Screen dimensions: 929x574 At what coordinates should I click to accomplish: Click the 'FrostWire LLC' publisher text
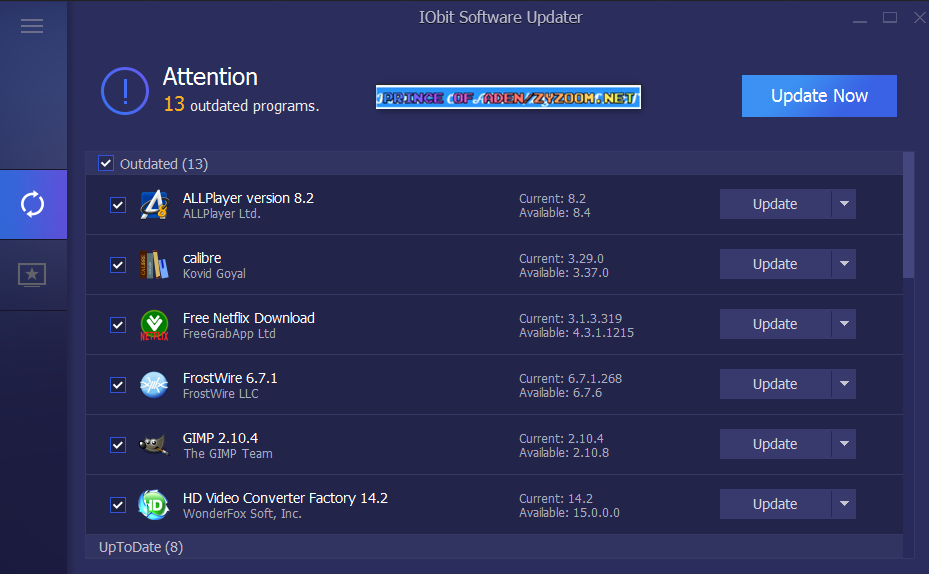[220, 393]
